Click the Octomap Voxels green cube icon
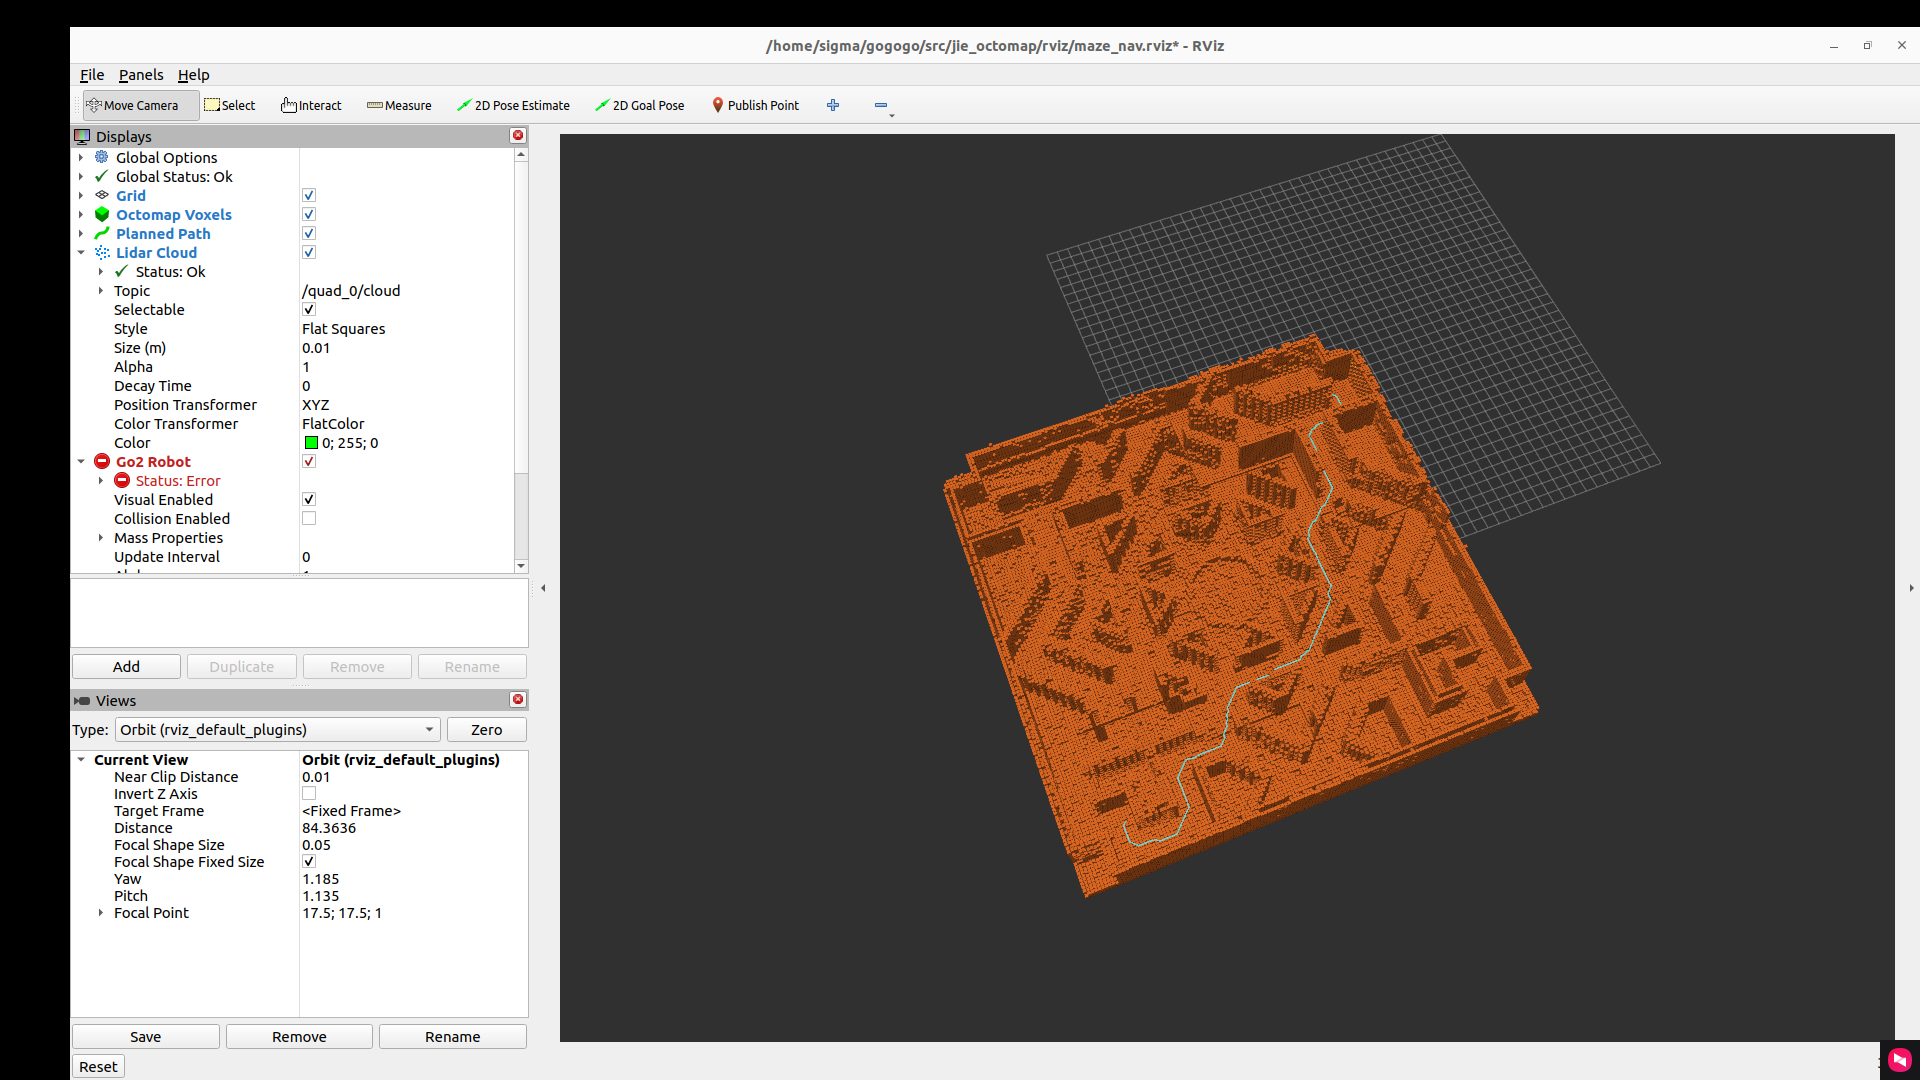 point(102,214)
